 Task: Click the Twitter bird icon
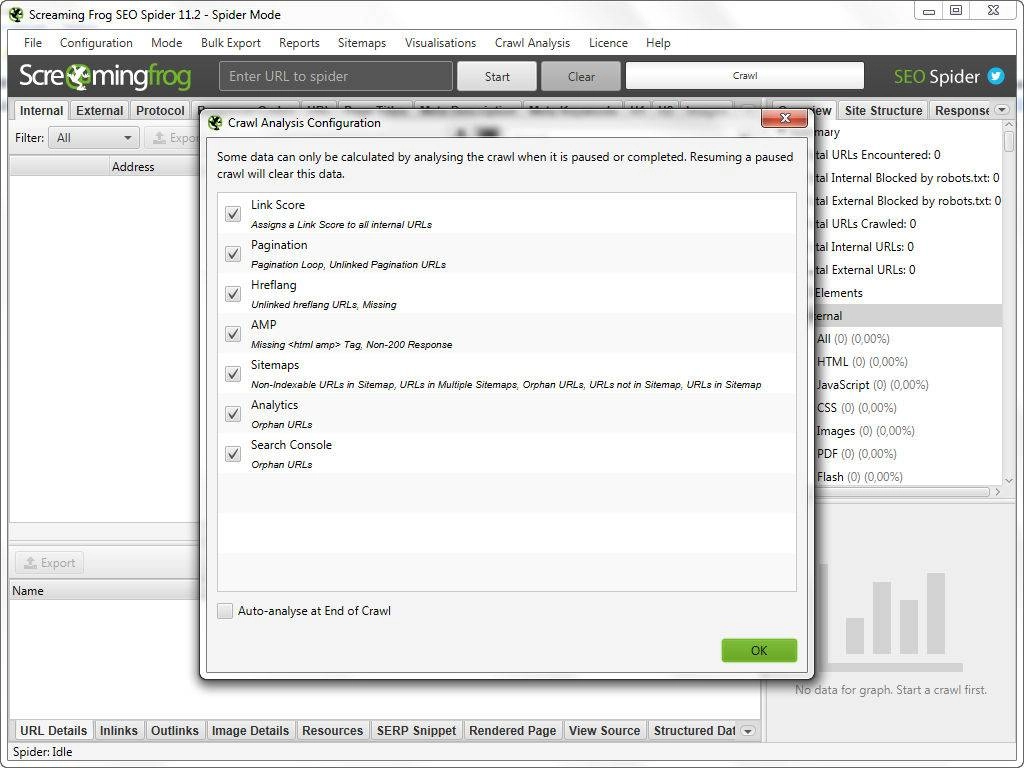click(995, 76)
